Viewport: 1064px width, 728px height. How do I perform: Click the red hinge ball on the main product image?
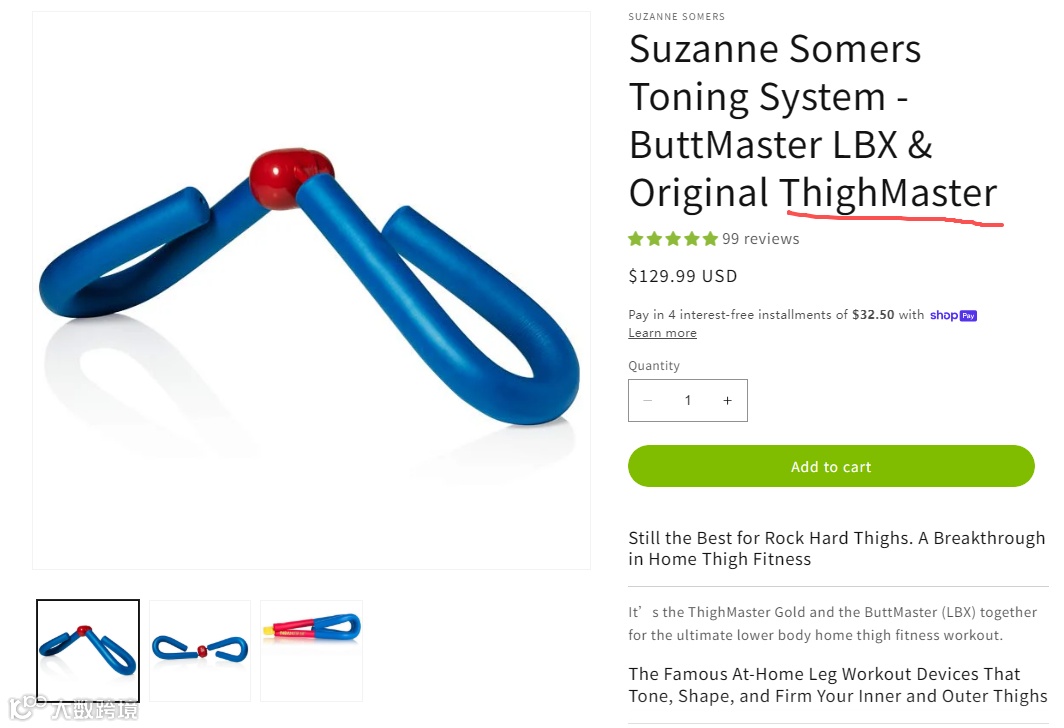pyautogui.click(x=290, y=178)
